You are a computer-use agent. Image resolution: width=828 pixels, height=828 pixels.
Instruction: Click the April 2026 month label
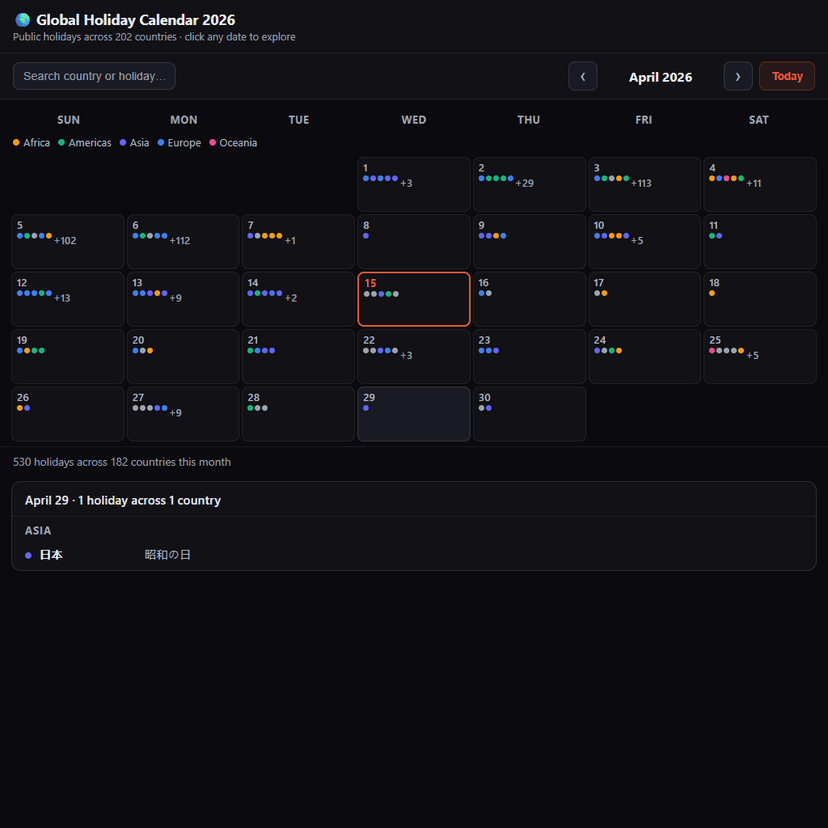coord(660,77)
